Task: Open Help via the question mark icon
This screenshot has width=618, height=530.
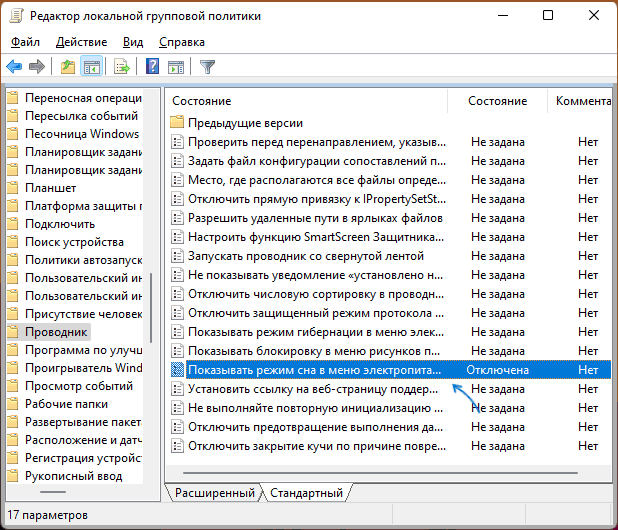Action: click(153, 67)
